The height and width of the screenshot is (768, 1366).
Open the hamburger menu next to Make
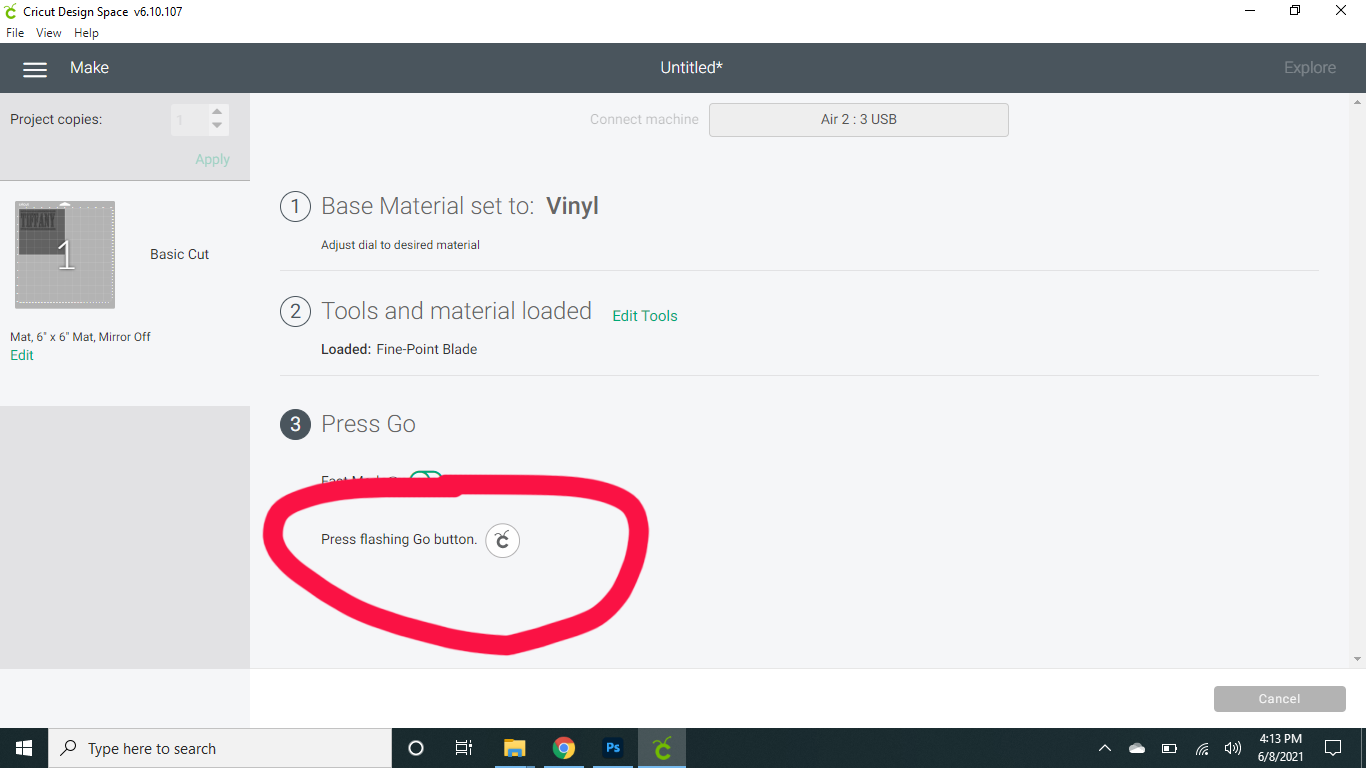click(x=35, y=69)
